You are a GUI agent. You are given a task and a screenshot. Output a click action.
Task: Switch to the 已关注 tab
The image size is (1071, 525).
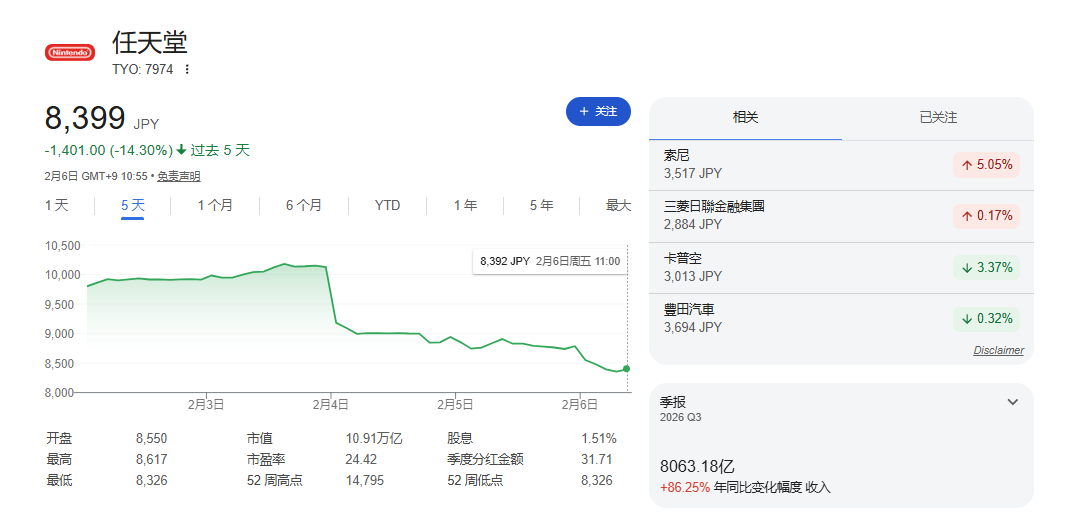938,118
